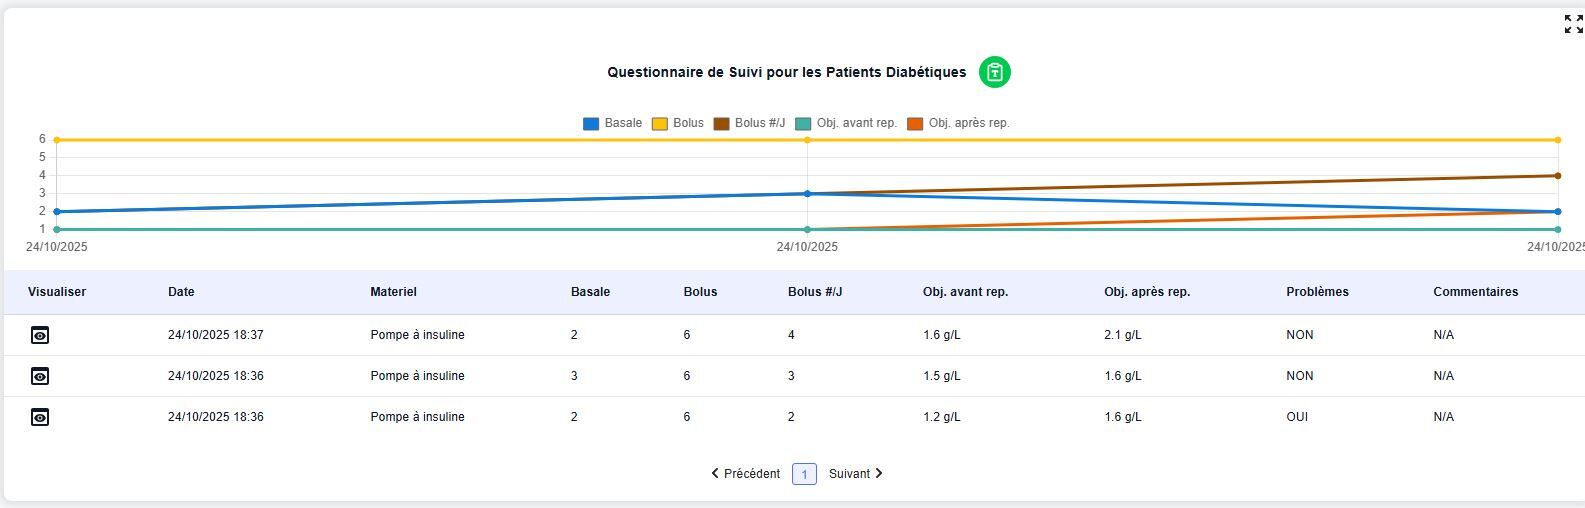Screen dimensions: 1585x508
Task: Click the middle data point on Basale line
Action: [807, 194]
